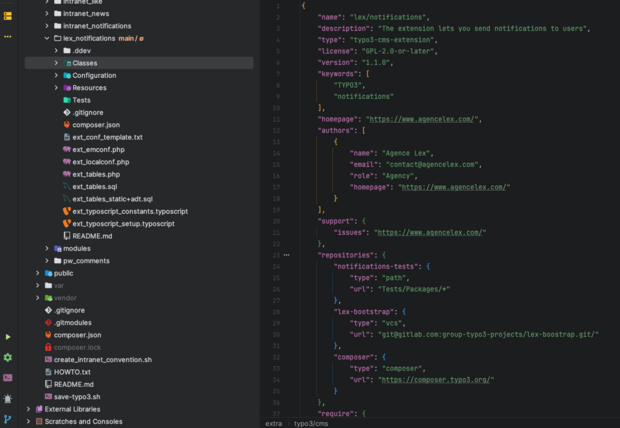Expand the pw_comments folder
This screenshot has height=428, width=620.
[47, 261]
